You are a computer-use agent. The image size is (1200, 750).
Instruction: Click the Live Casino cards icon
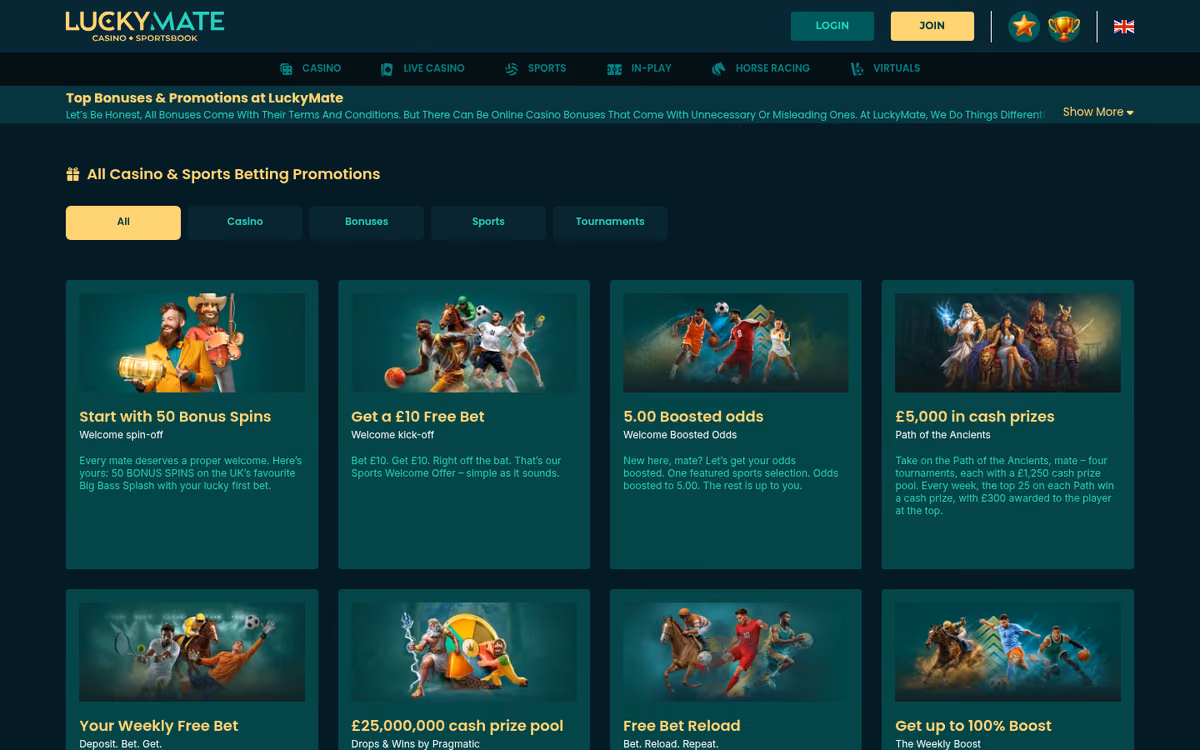[x=387, y=69]
